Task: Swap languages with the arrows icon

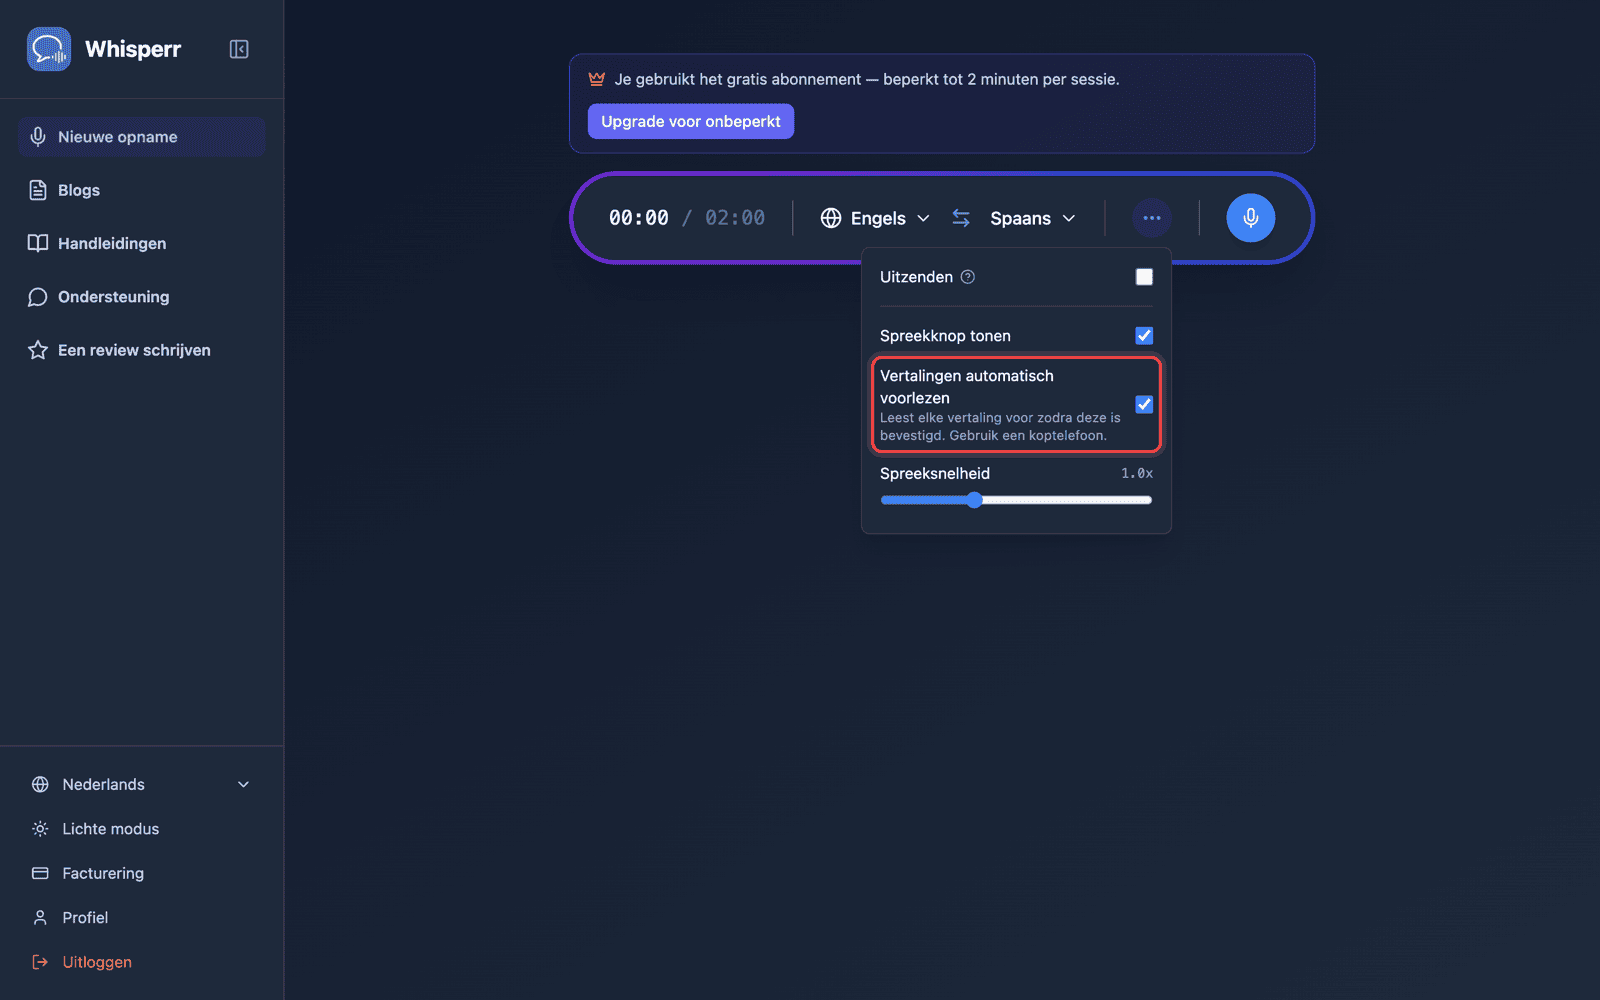Action: [961, 218]
